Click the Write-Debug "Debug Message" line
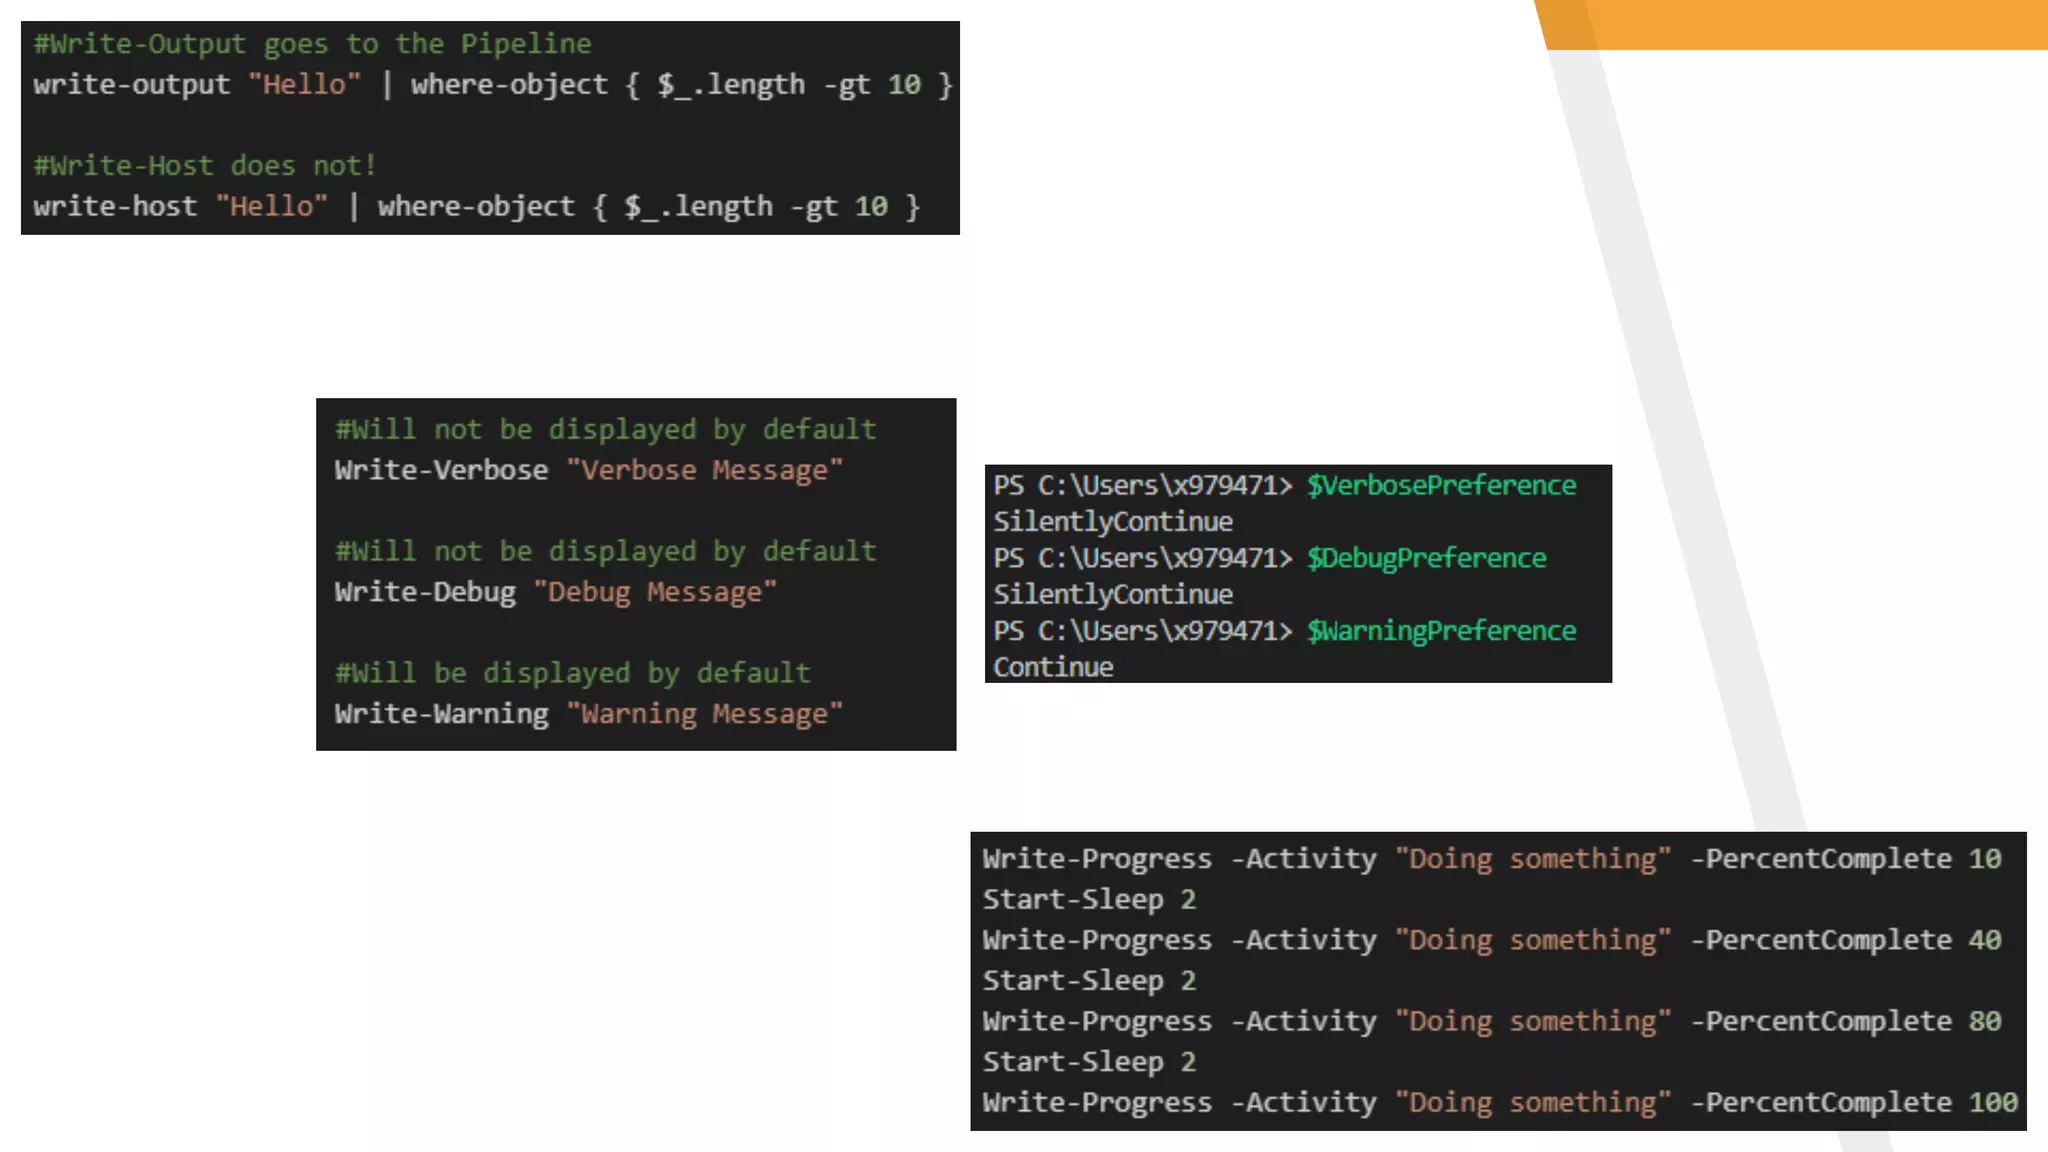2048x1152 pixels. pyautogui.click(x=555, y=592)
